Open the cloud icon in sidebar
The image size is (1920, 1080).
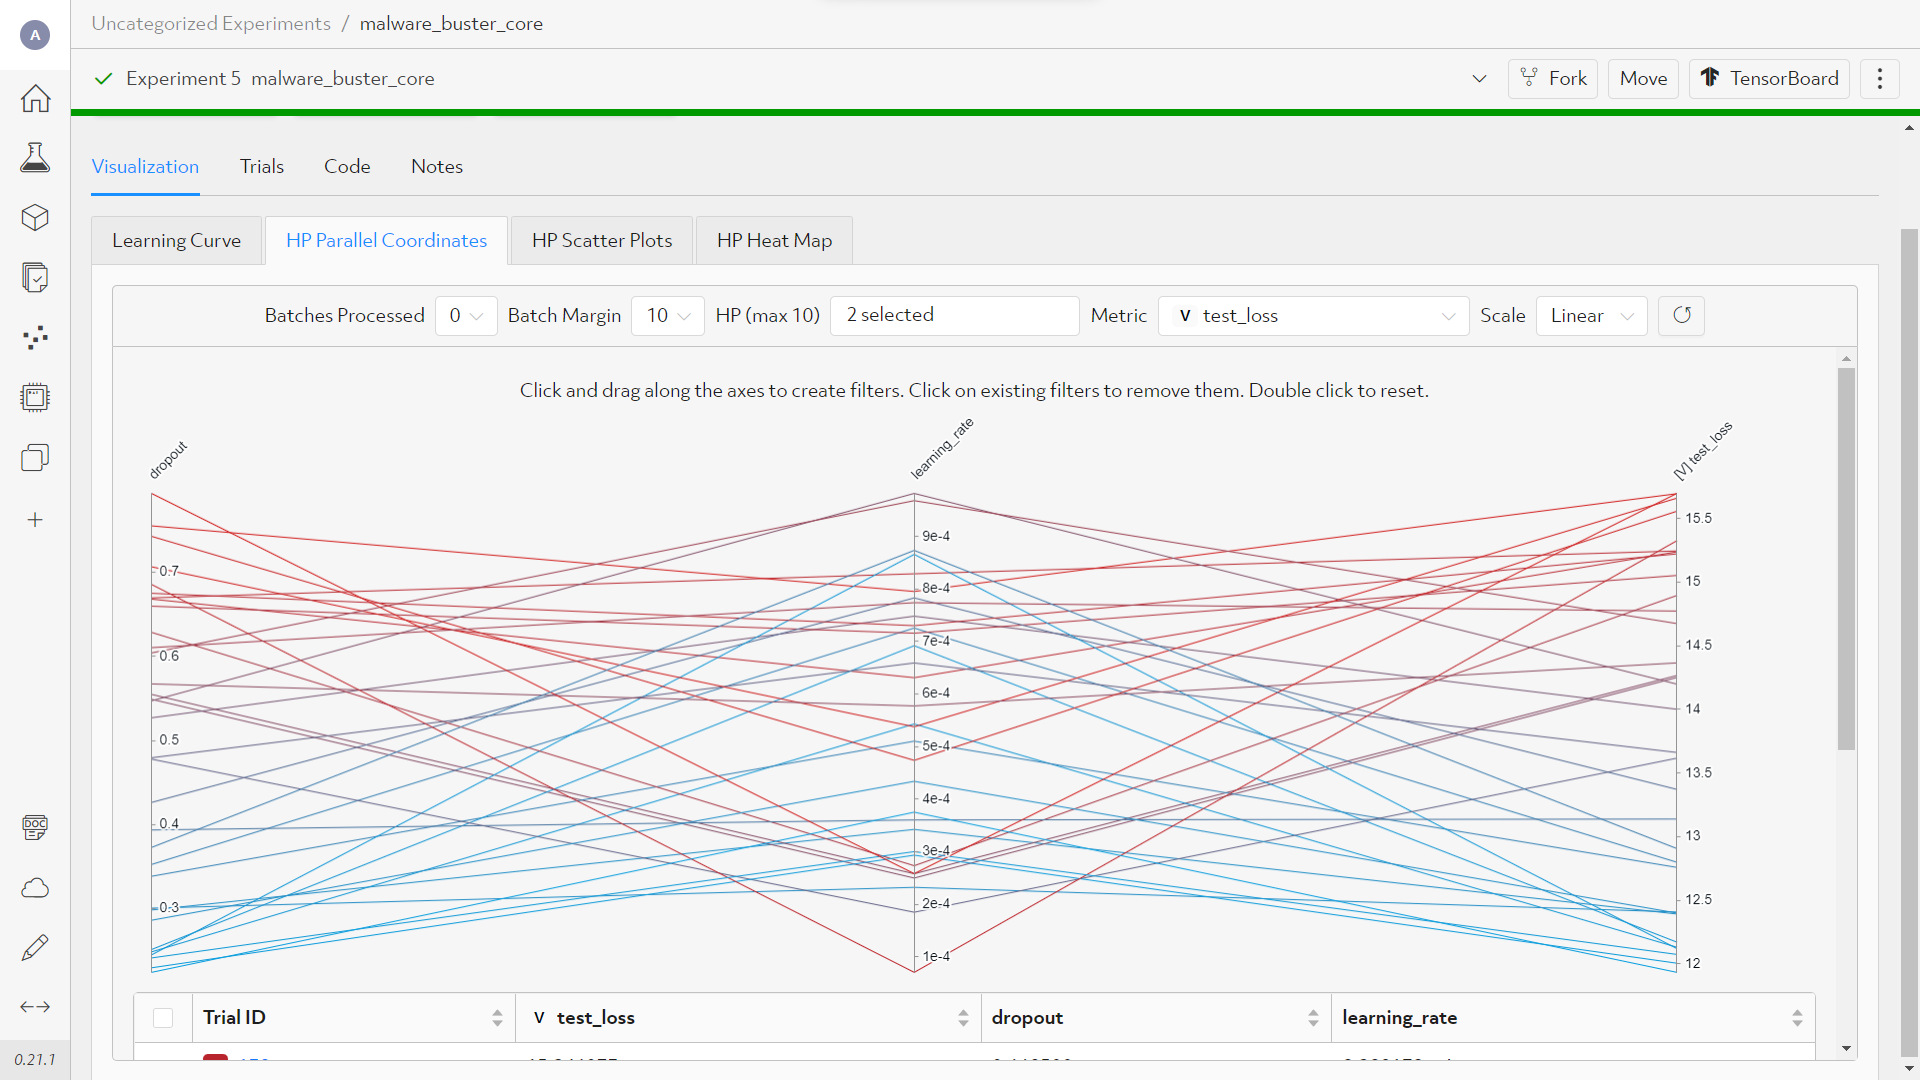coord(35,888)
